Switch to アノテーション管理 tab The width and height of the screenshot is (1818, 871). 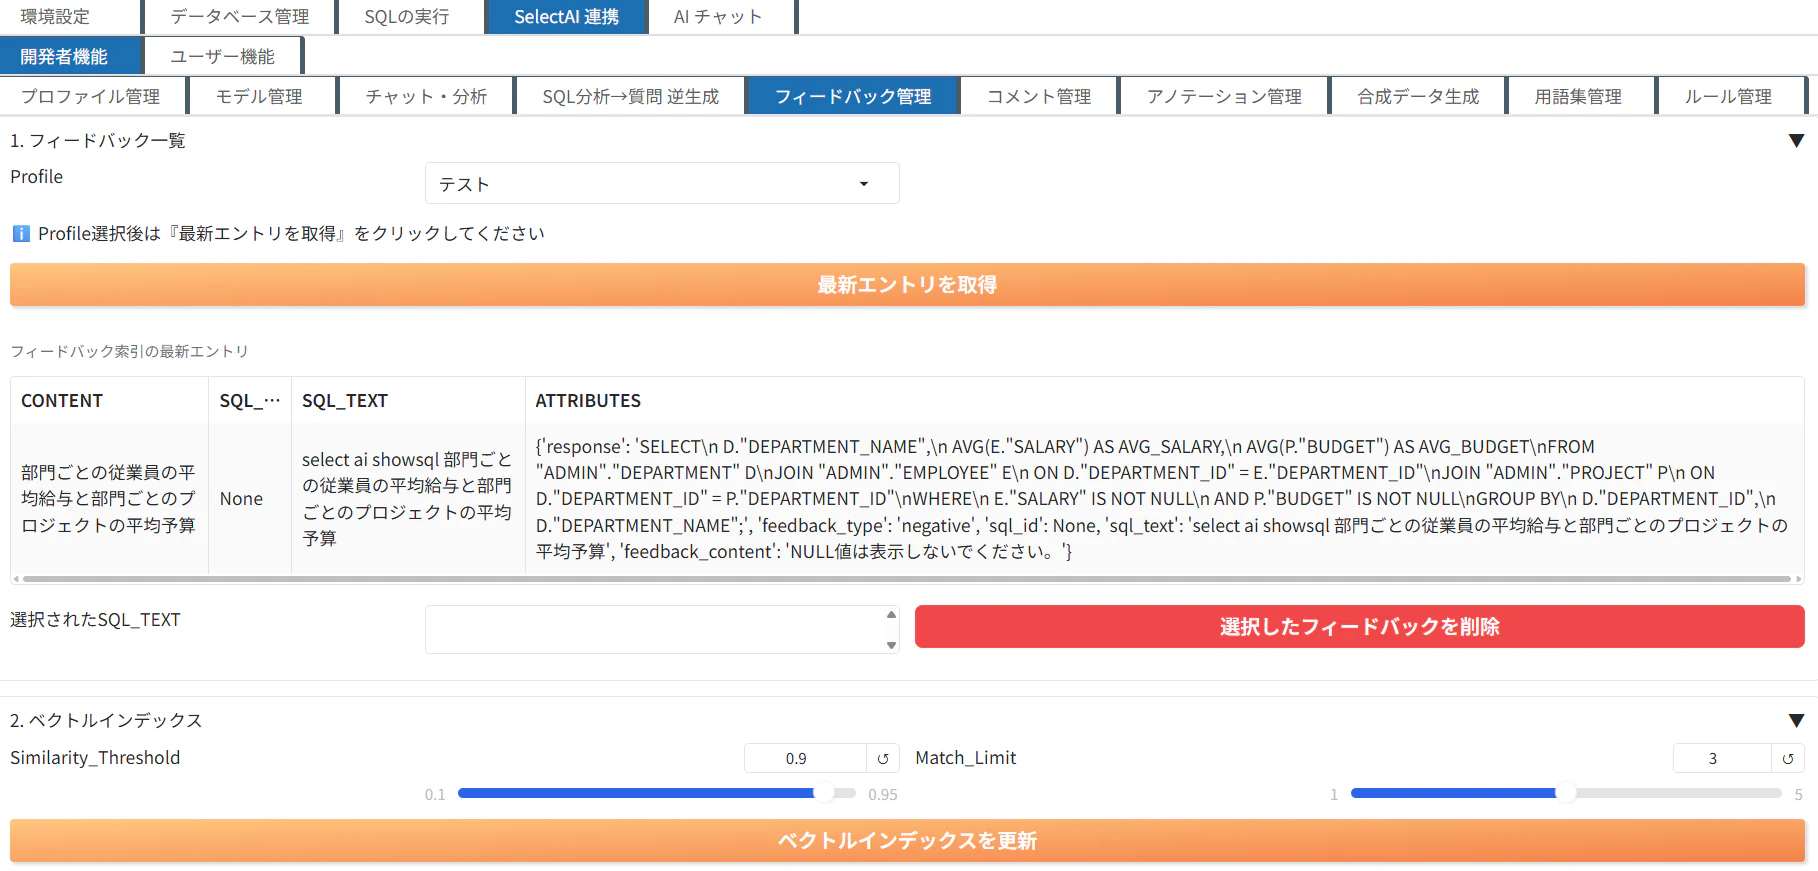tap(1225, 97)
